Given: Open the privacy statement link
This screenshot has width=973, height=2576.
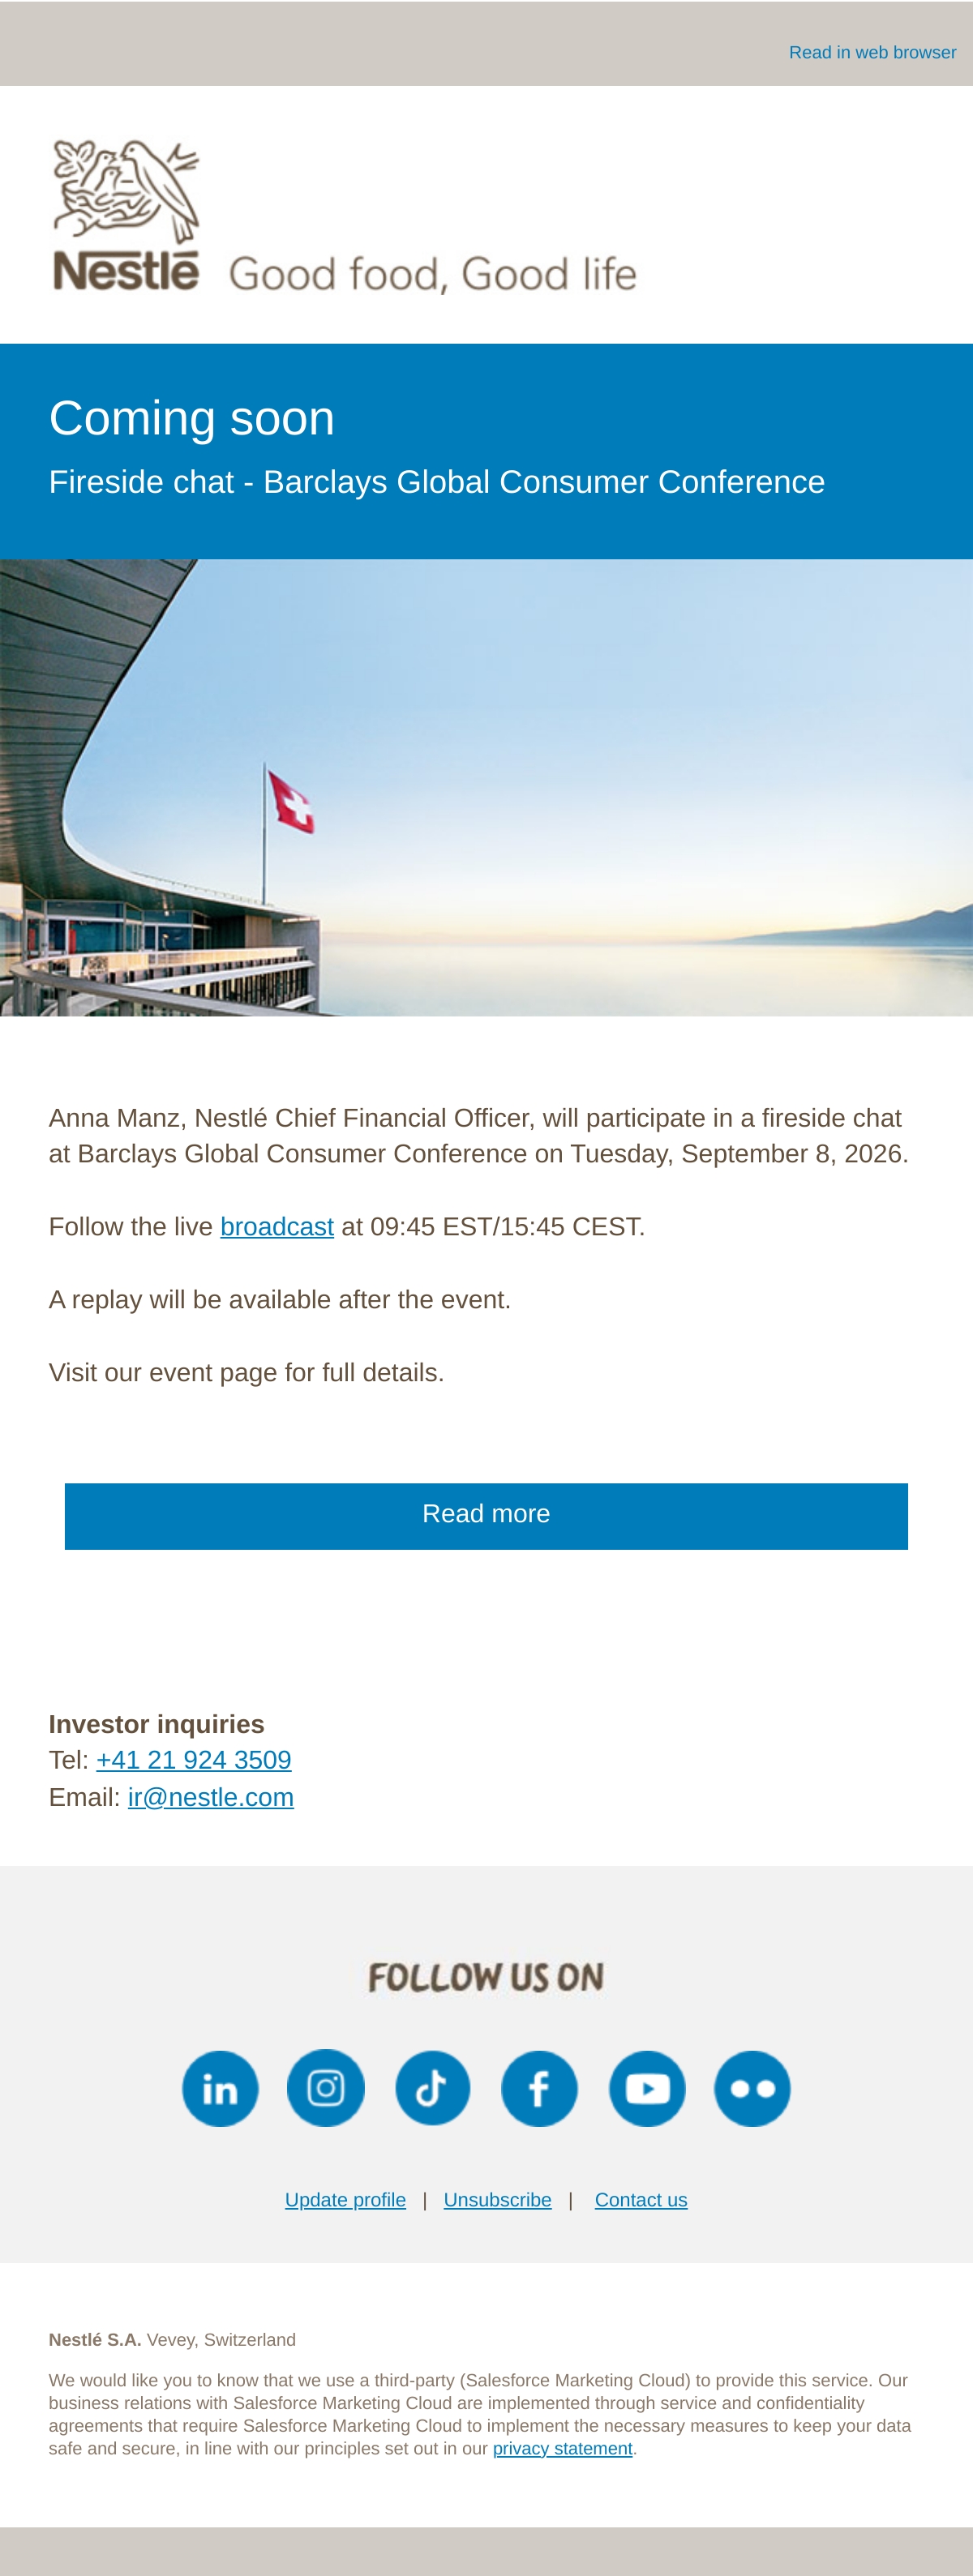Looking at the screenshot, I should (x=562, y=2448).
